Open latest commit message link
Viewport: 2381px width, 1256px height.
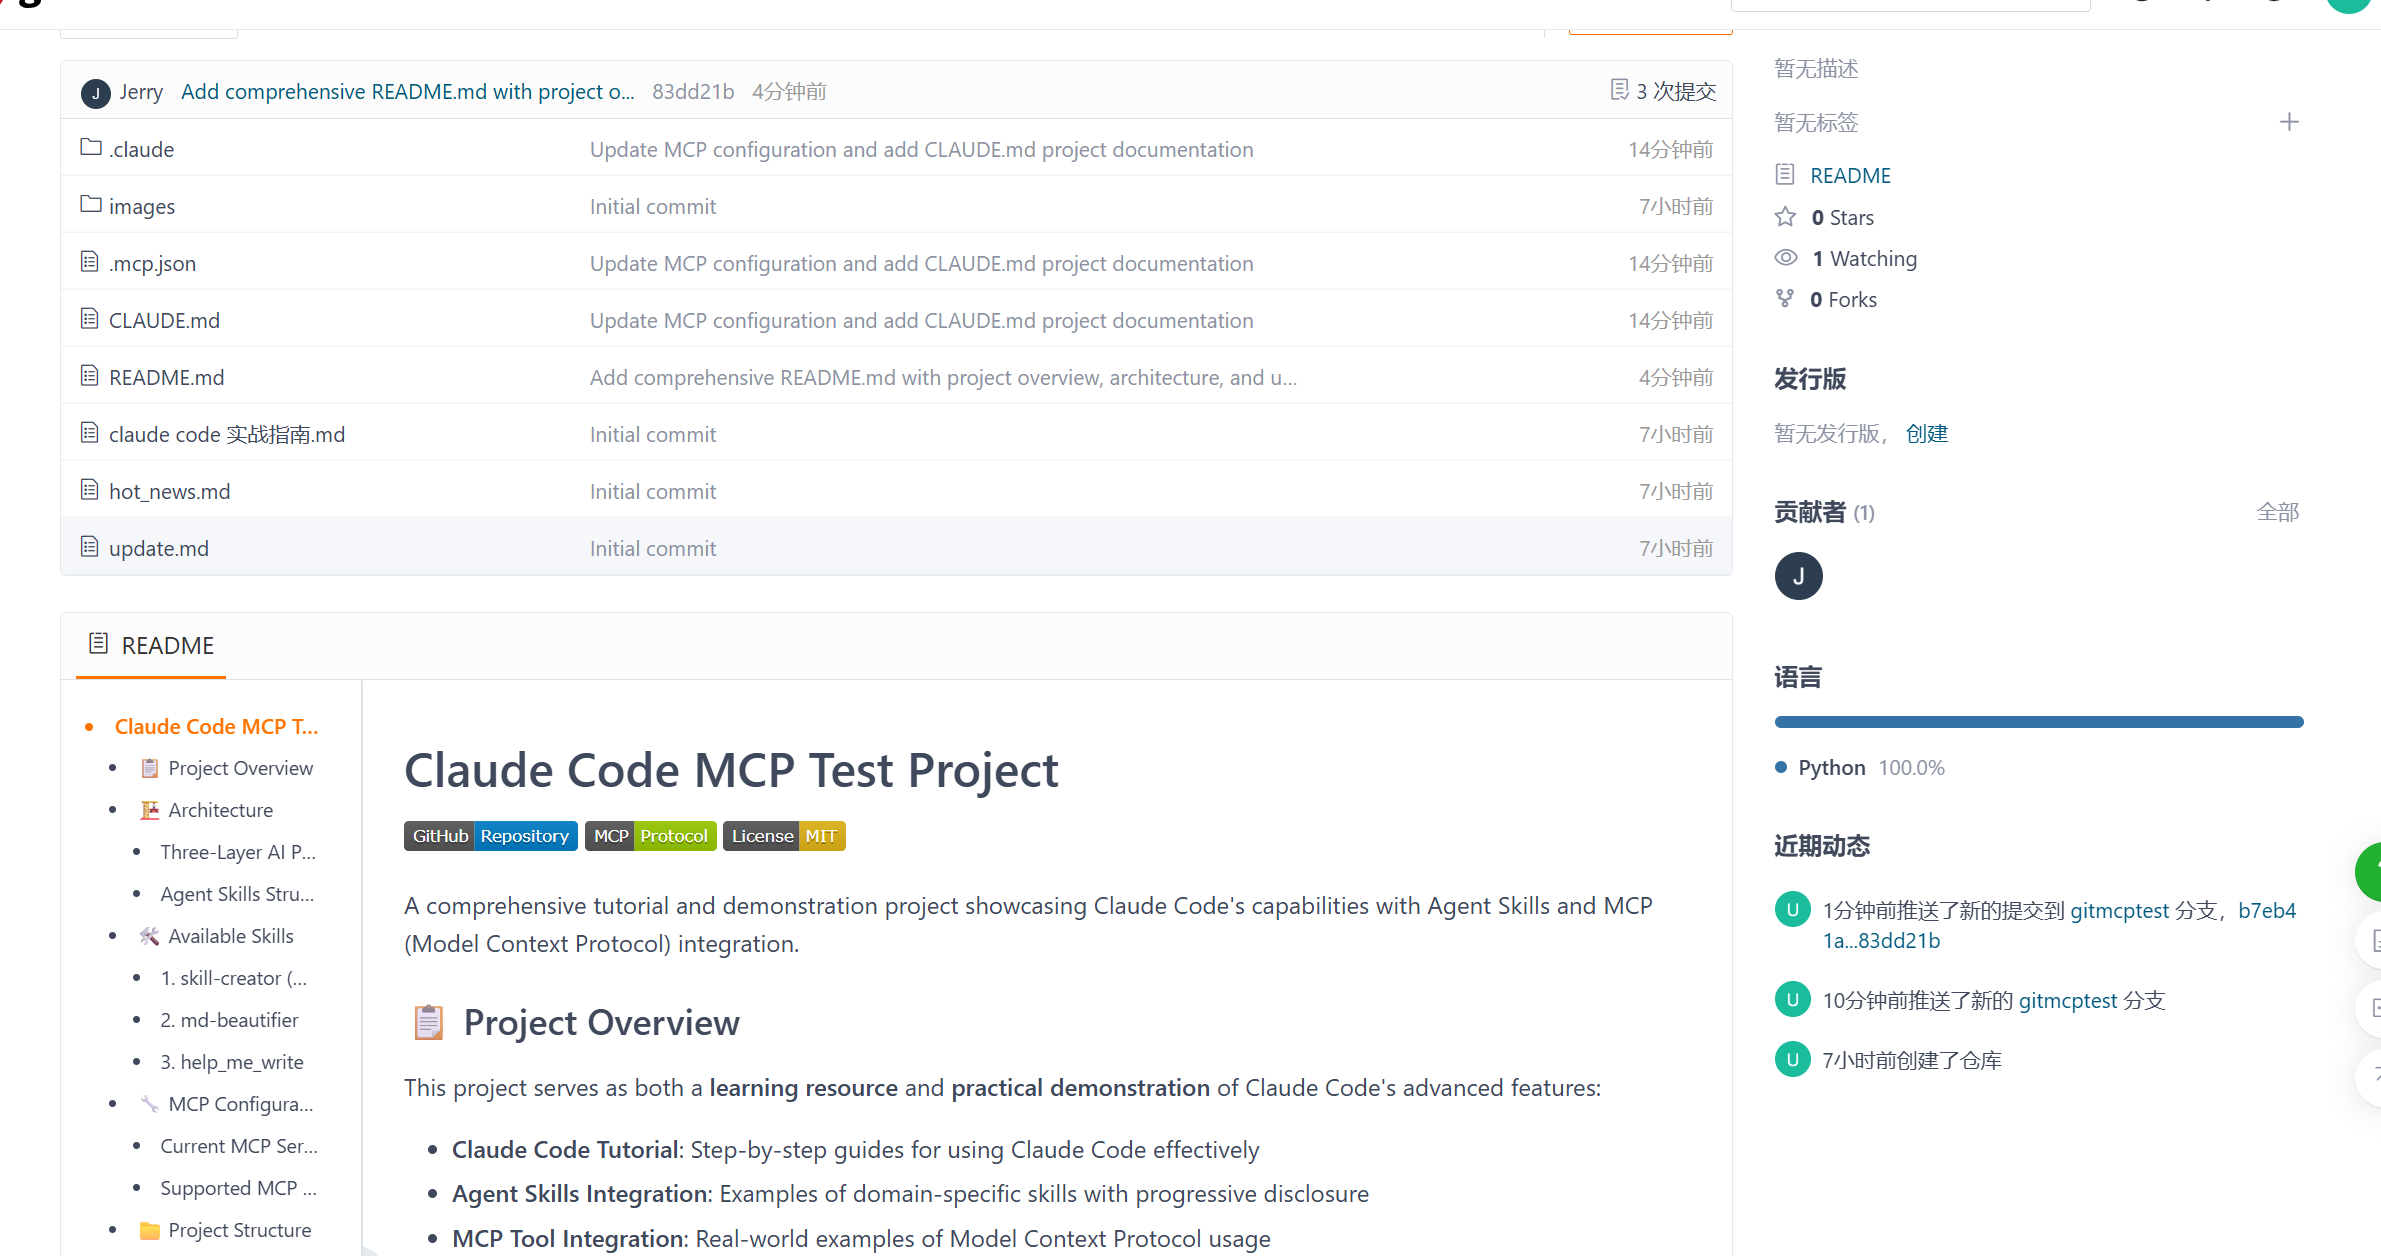point(407,91)
